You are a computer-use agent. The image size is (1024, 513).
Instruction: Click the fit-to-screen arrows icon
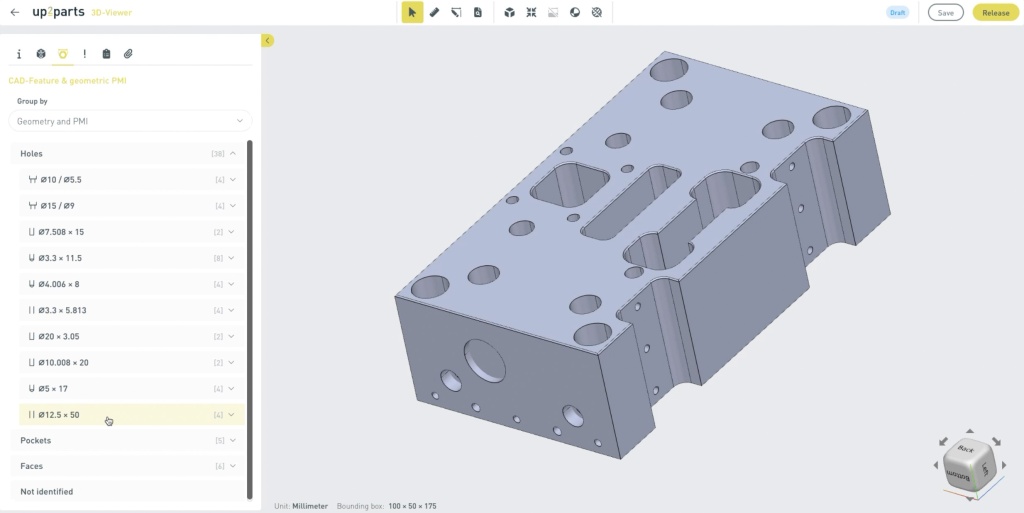pos(531,13)
